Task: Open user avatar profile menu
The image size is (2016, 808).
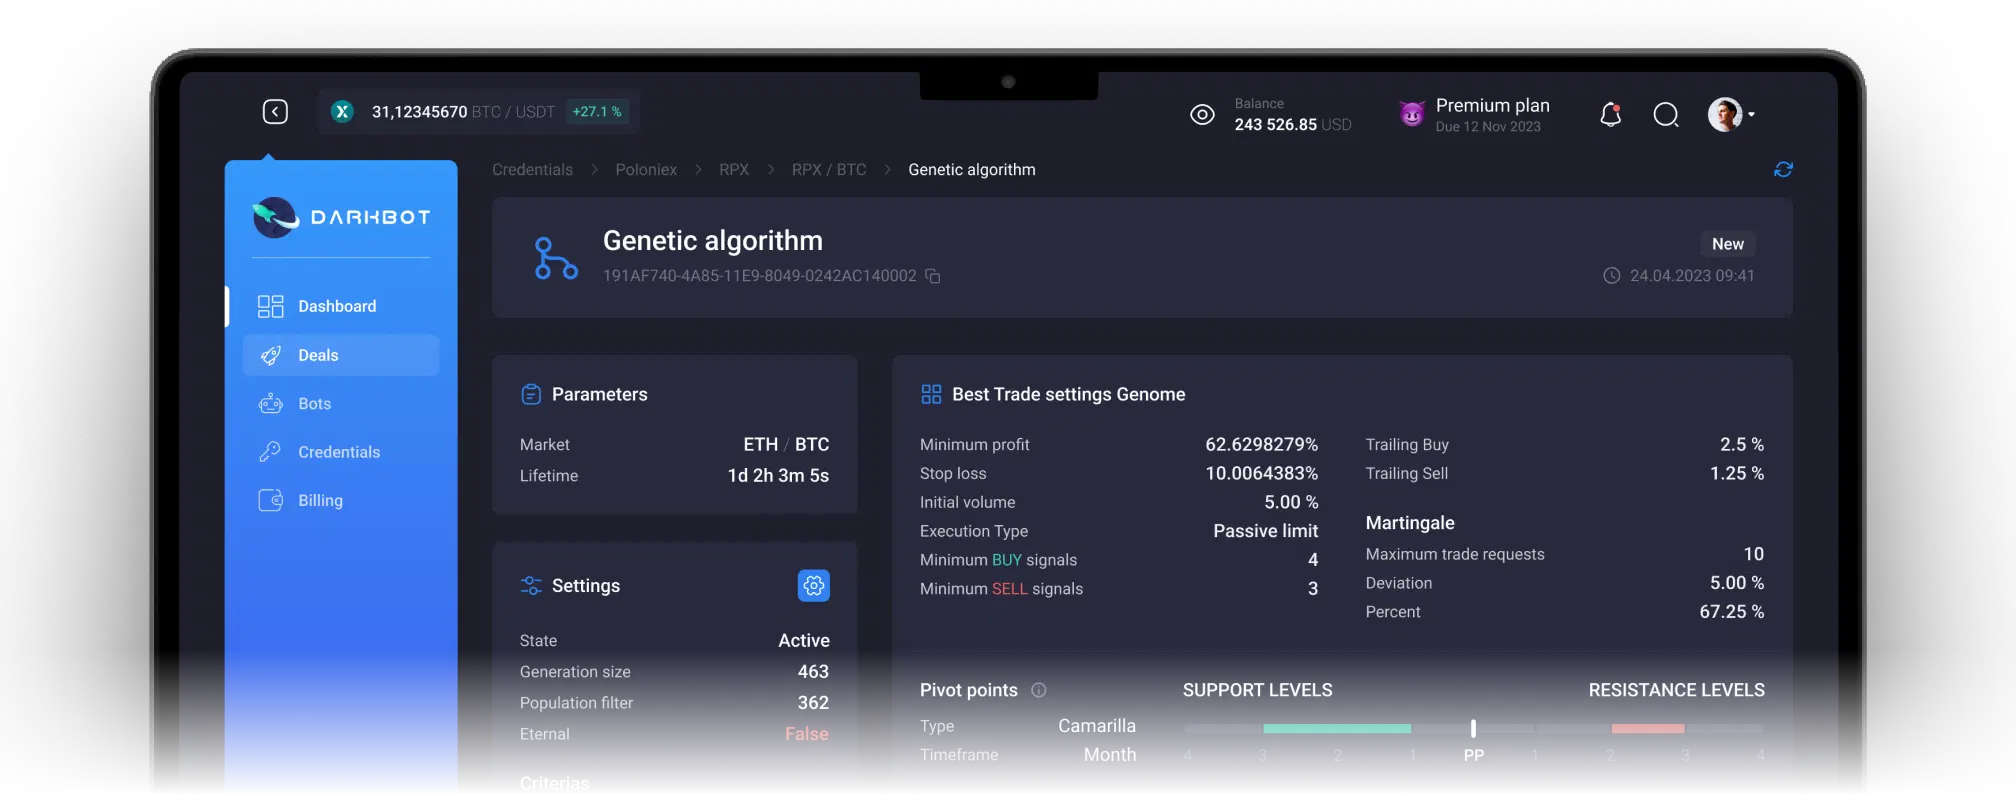Action: 1731,115
